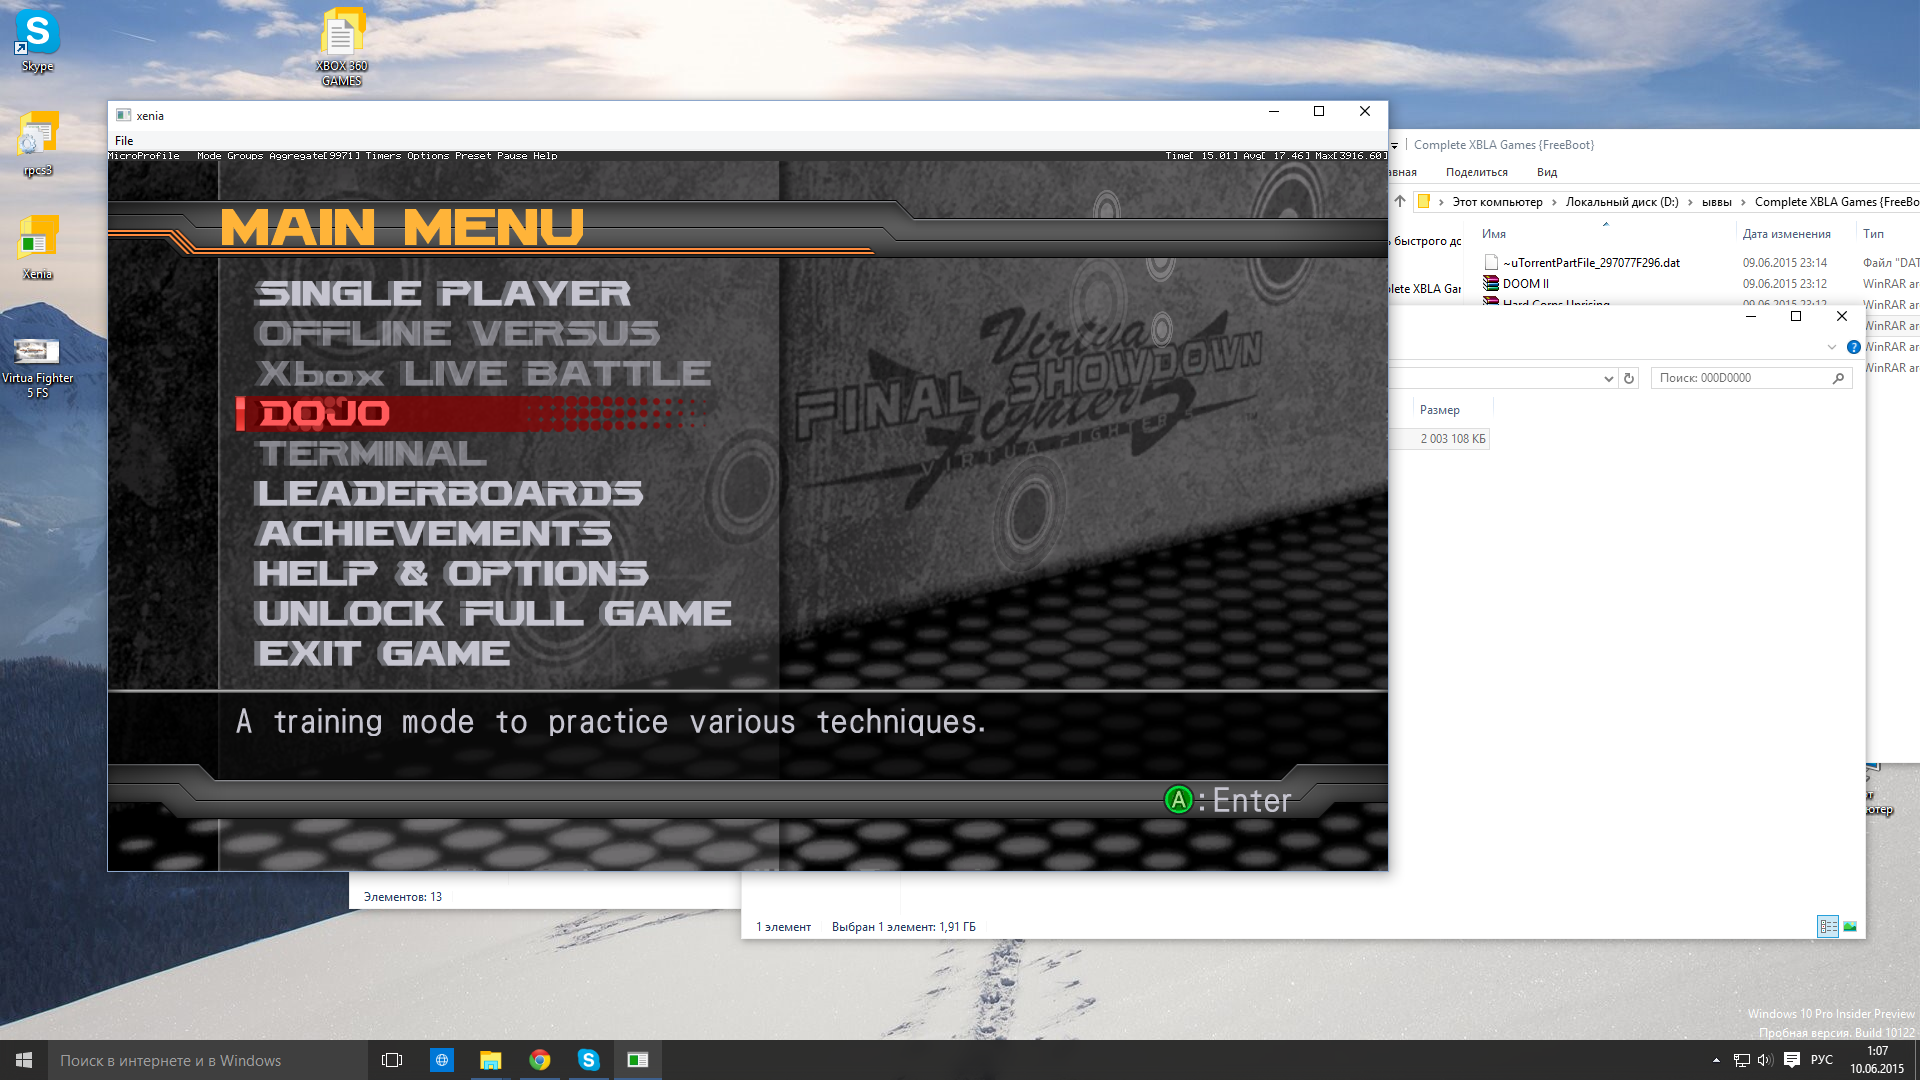Screen dimensions: 1920x1080
Task: Open the volume tray icon
Action: [x=1765, y=1060]
